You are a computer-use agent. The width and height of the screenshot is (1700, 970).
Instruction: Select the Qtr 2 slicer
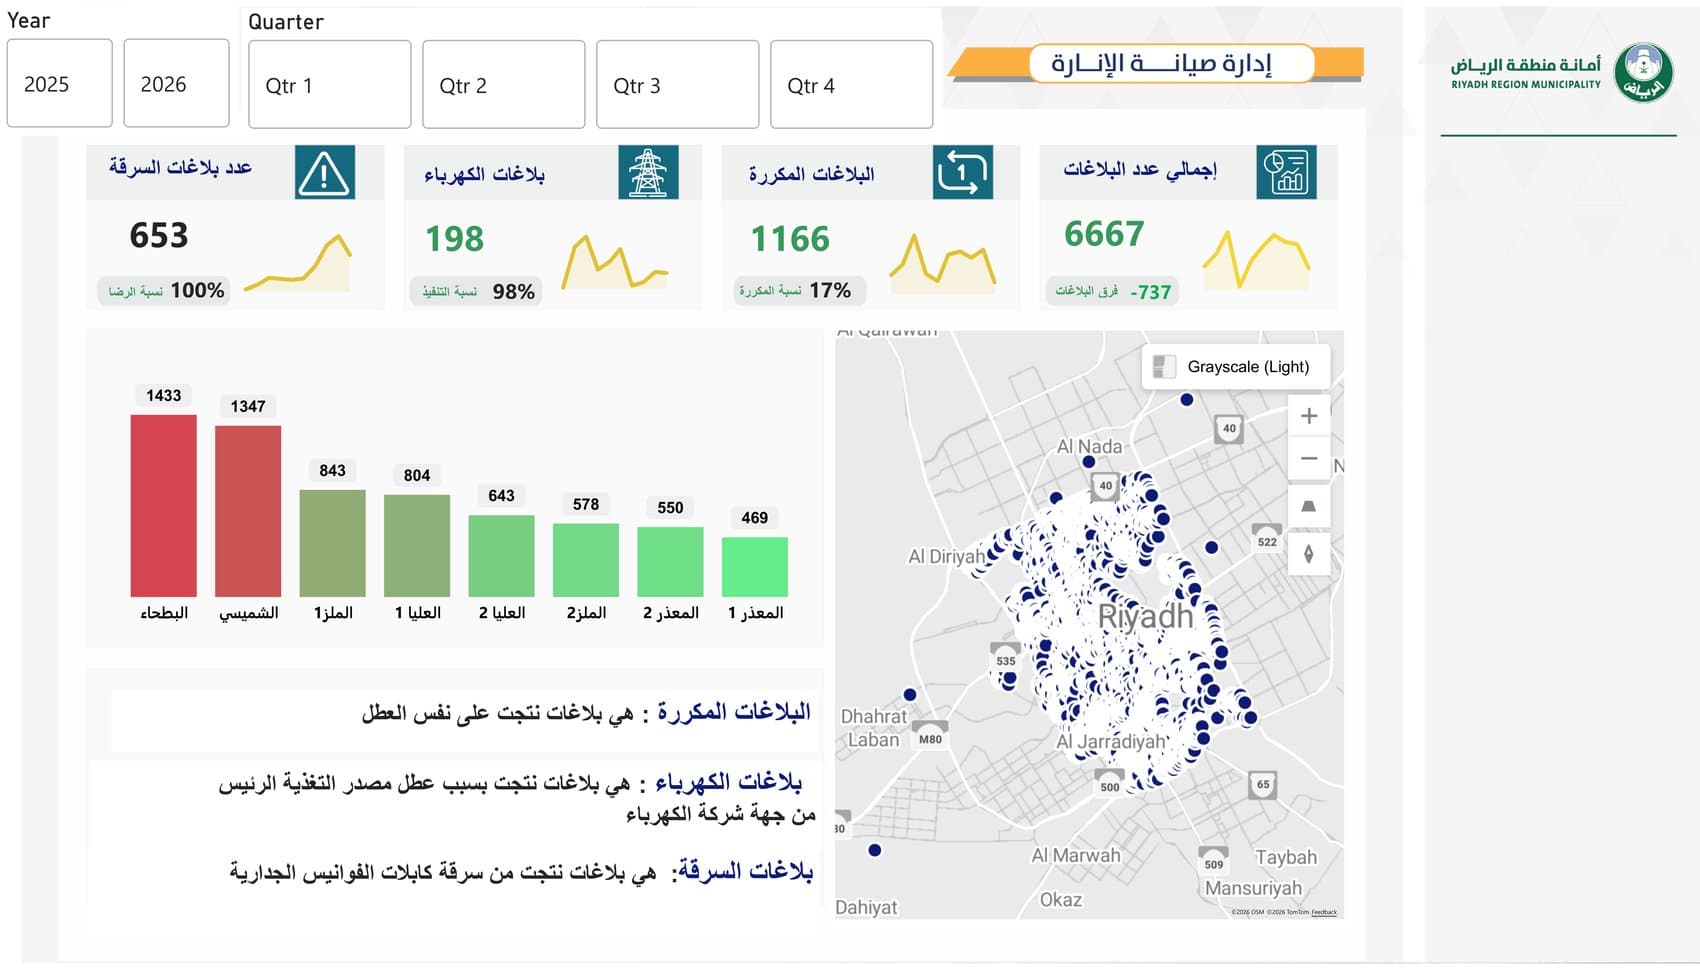pyautogui.click(x=503, y=85)
